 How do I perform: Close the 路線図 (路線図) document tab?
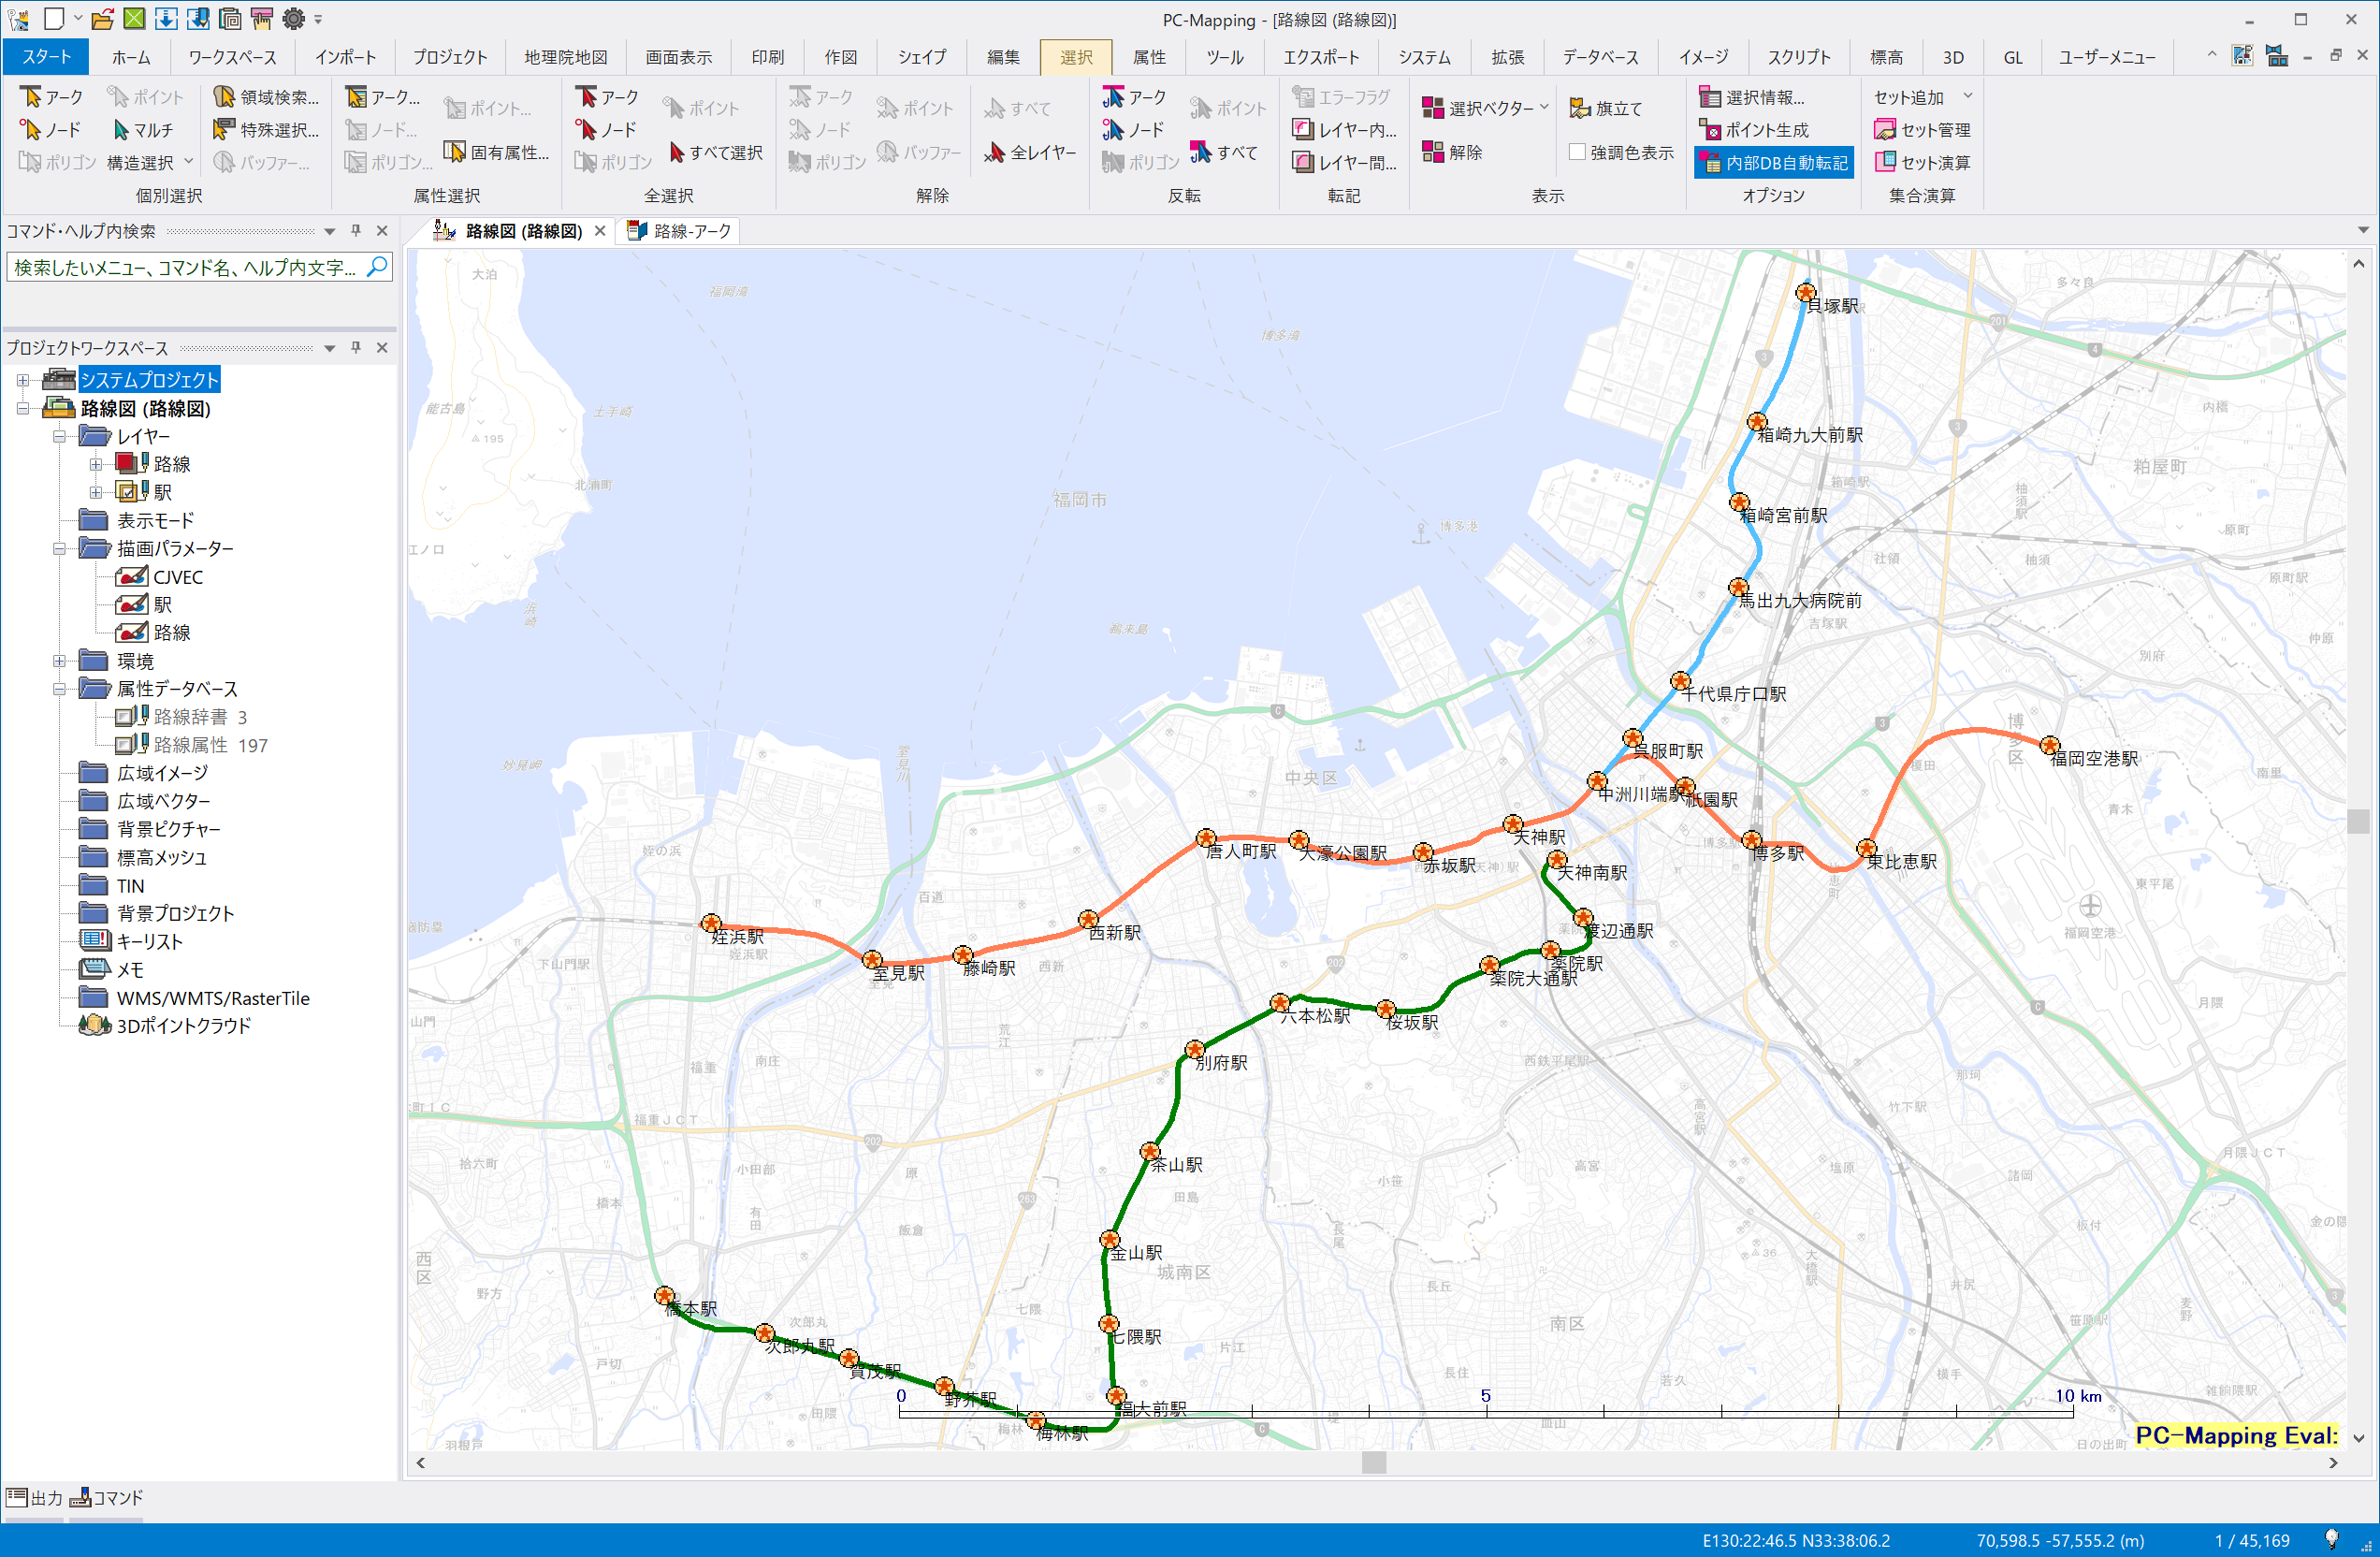600,231
